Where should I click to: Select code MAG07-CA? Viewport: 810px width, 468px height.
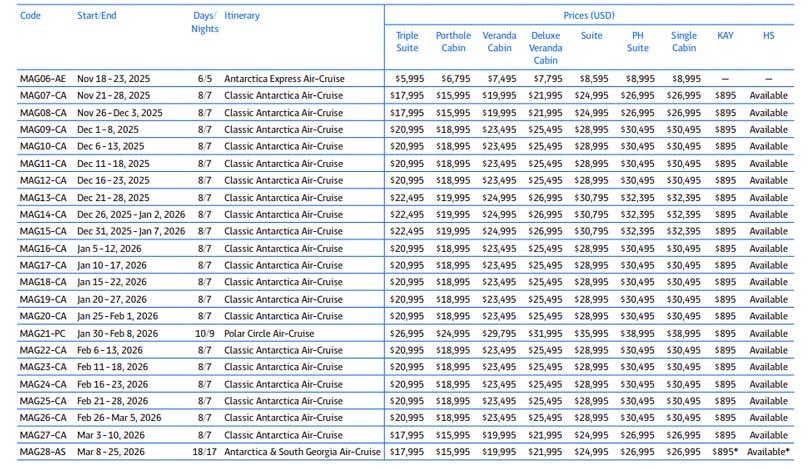click(x=43, y=96)
